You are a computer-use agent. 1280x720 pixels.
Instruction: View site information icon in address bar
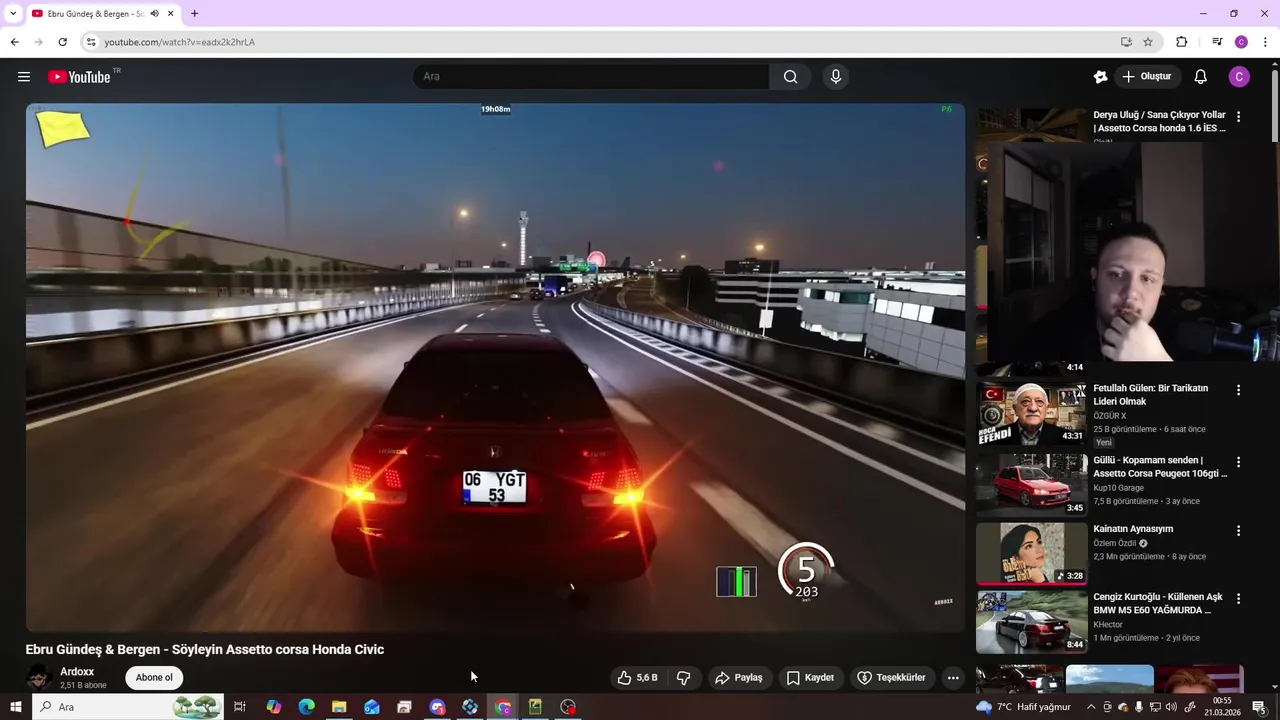tap(91, 42)
